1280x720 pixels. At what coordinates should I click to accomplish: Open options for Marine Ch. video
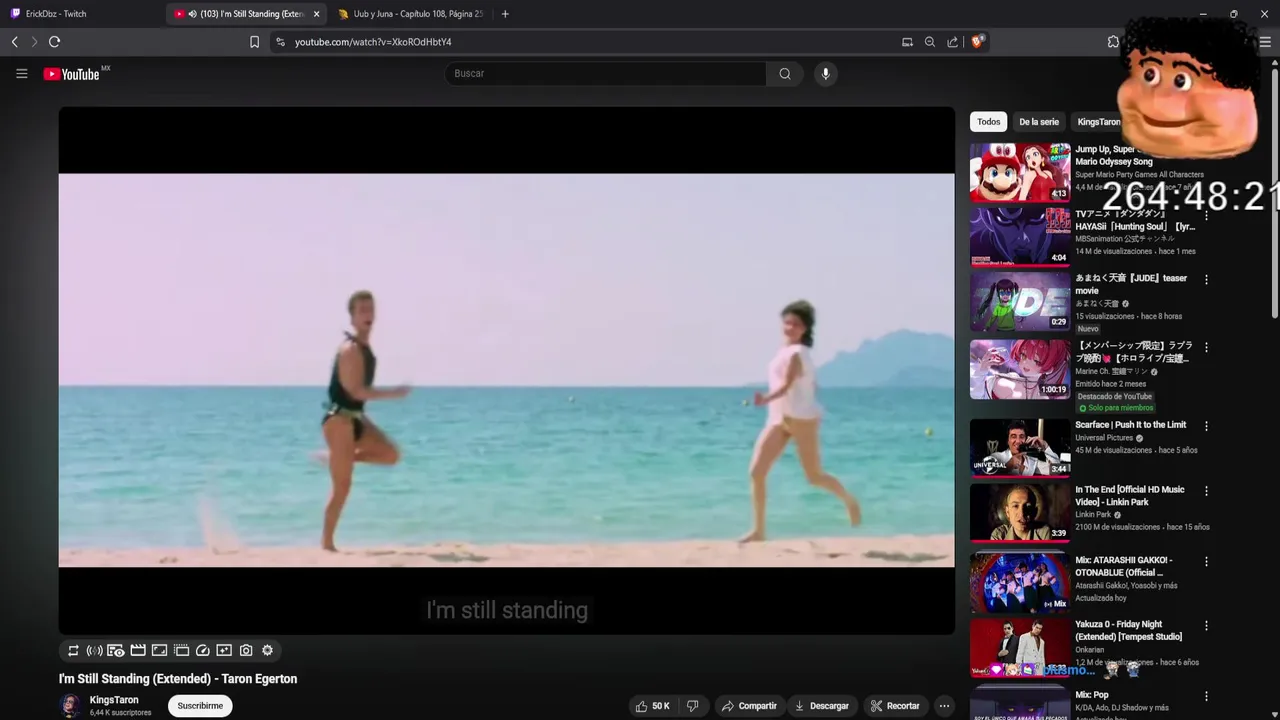pos(1206,347)
